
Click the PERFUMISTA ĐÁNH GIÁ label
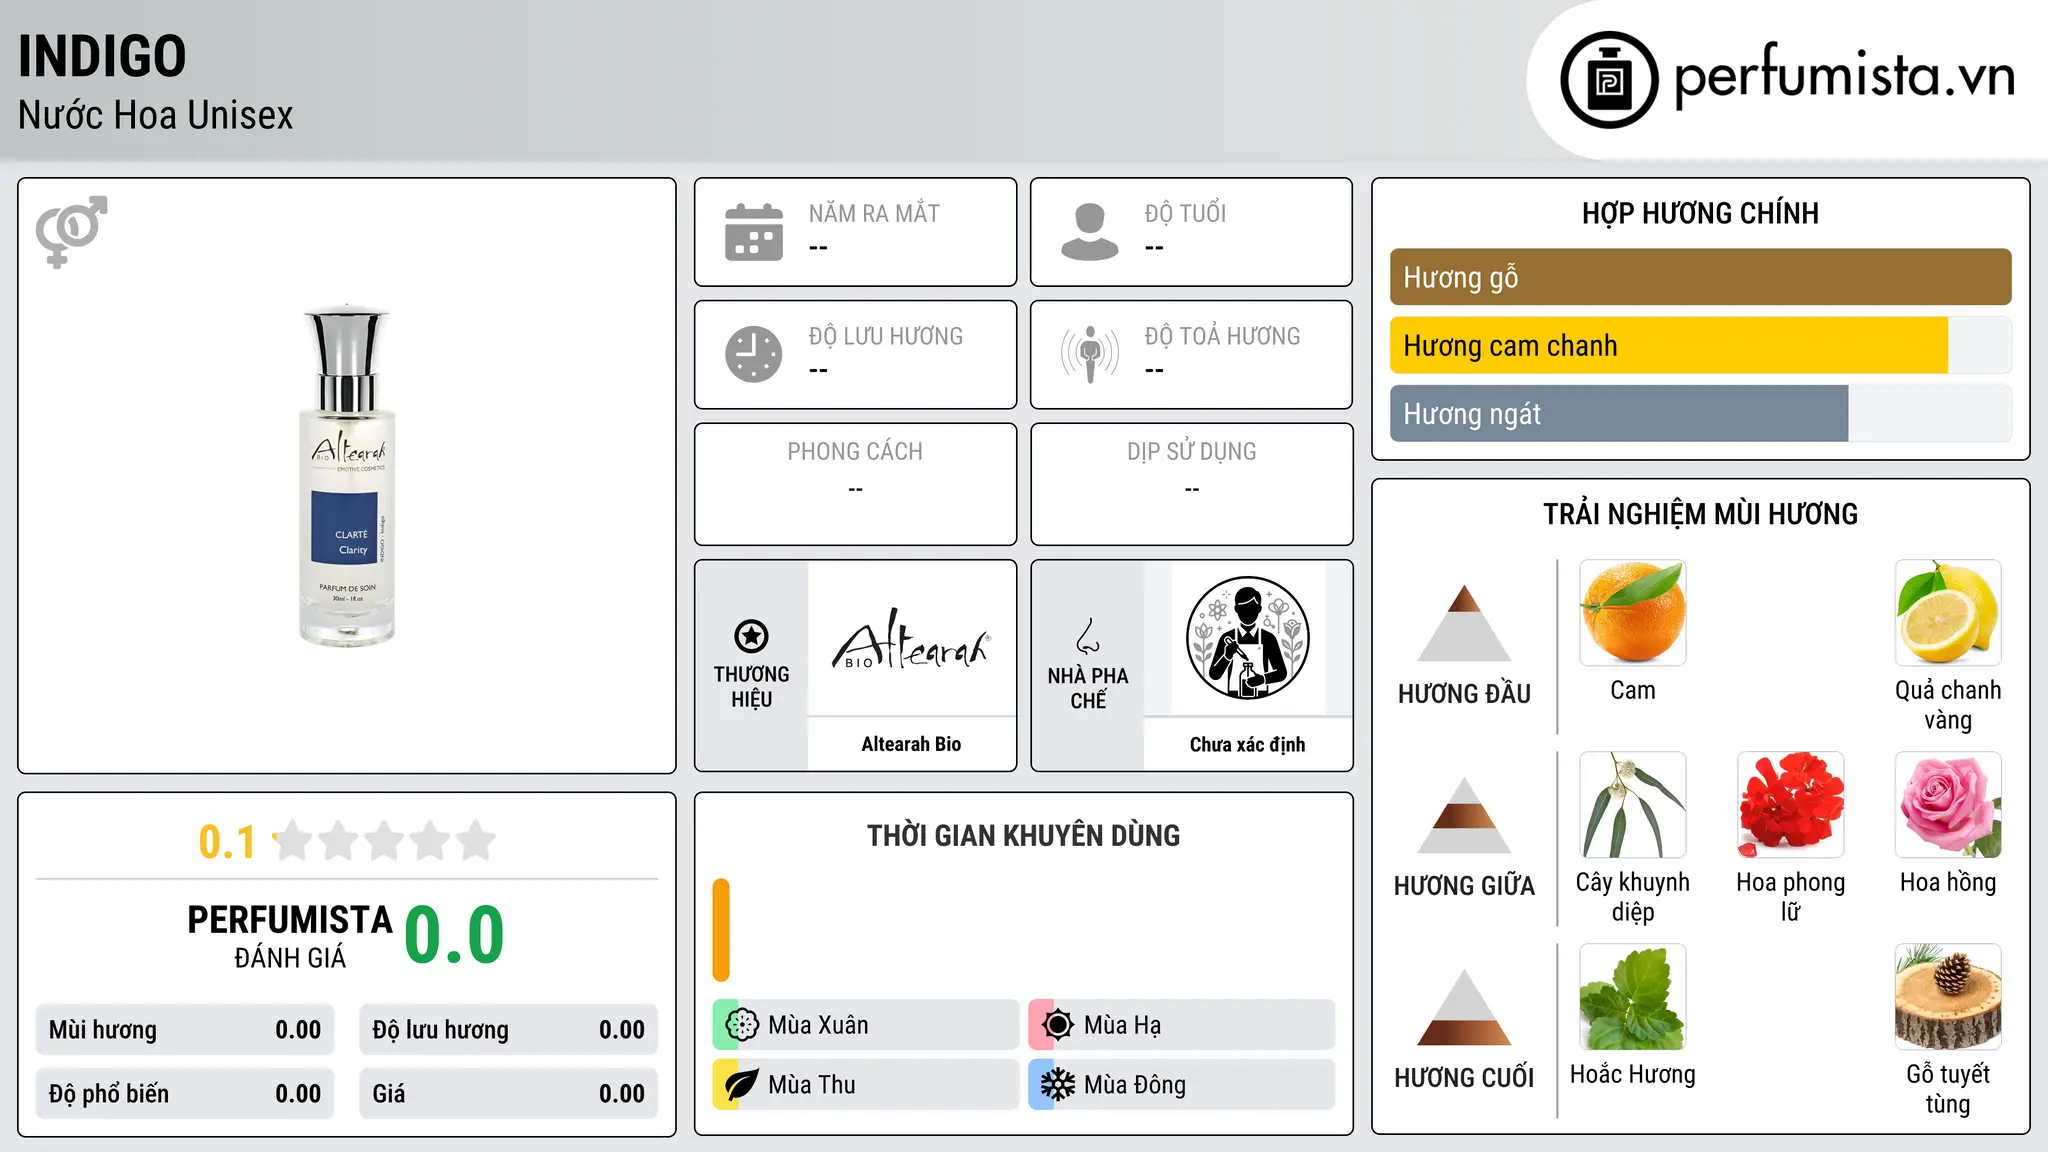[x=290, y=936]
